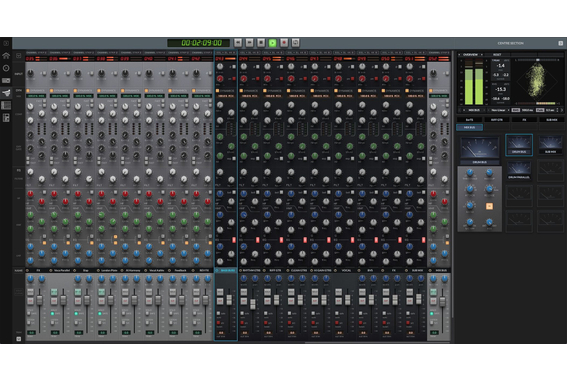This screenshot has width=567, height=380.
Task: Click the timecode display 00:02:09:00
Action: pos(199,43)
